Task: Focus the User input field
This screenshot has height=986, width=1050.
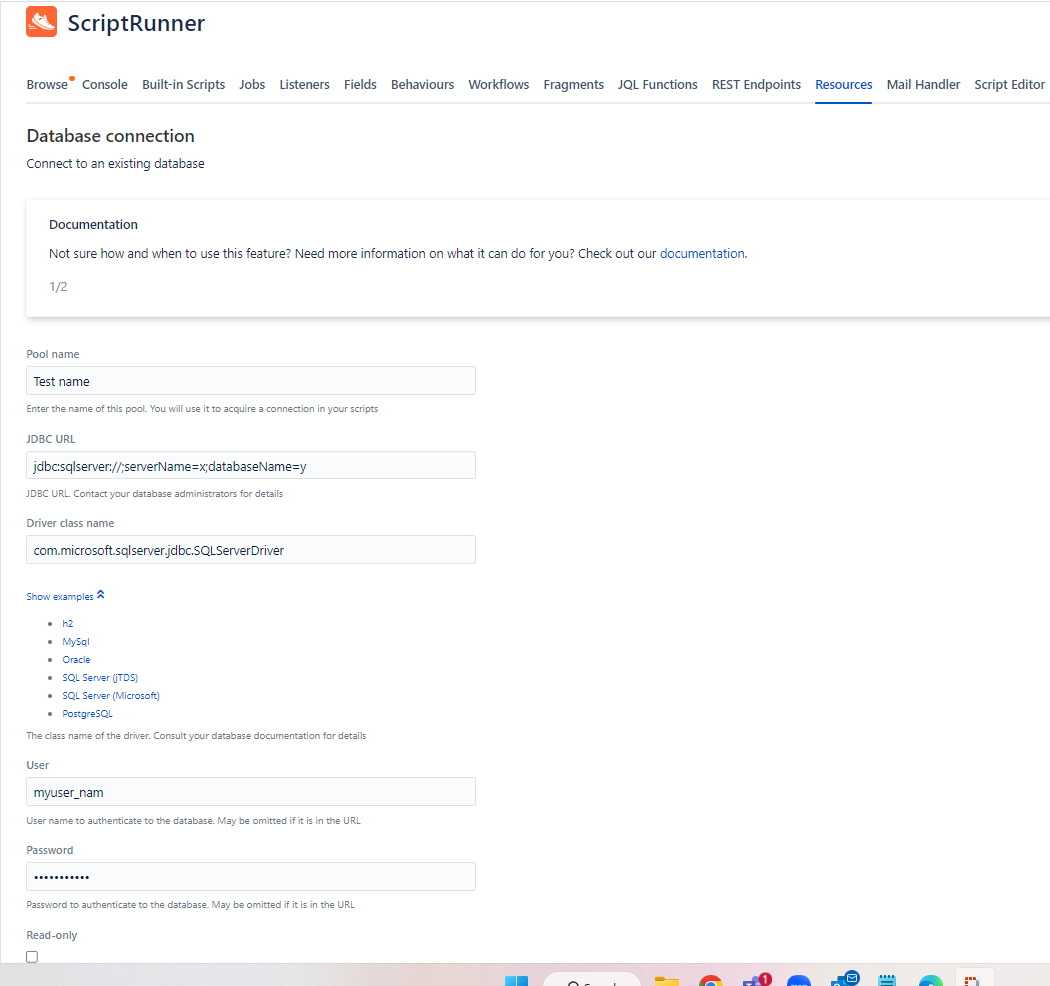Action: pos(250,792)
